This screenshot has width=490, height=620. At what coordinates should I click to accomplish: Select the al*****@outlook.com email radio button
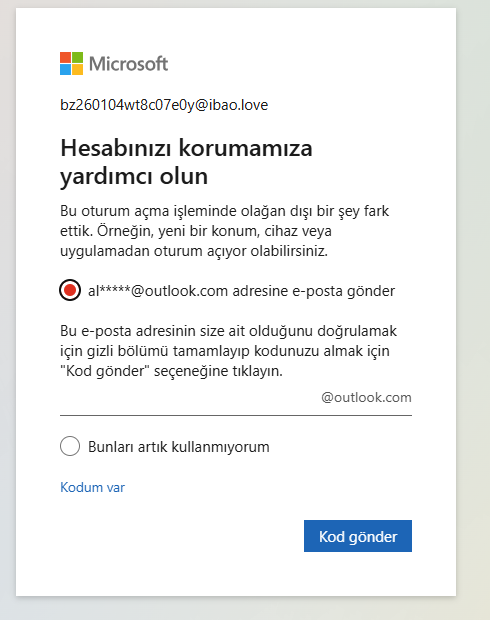click(70, 290)
